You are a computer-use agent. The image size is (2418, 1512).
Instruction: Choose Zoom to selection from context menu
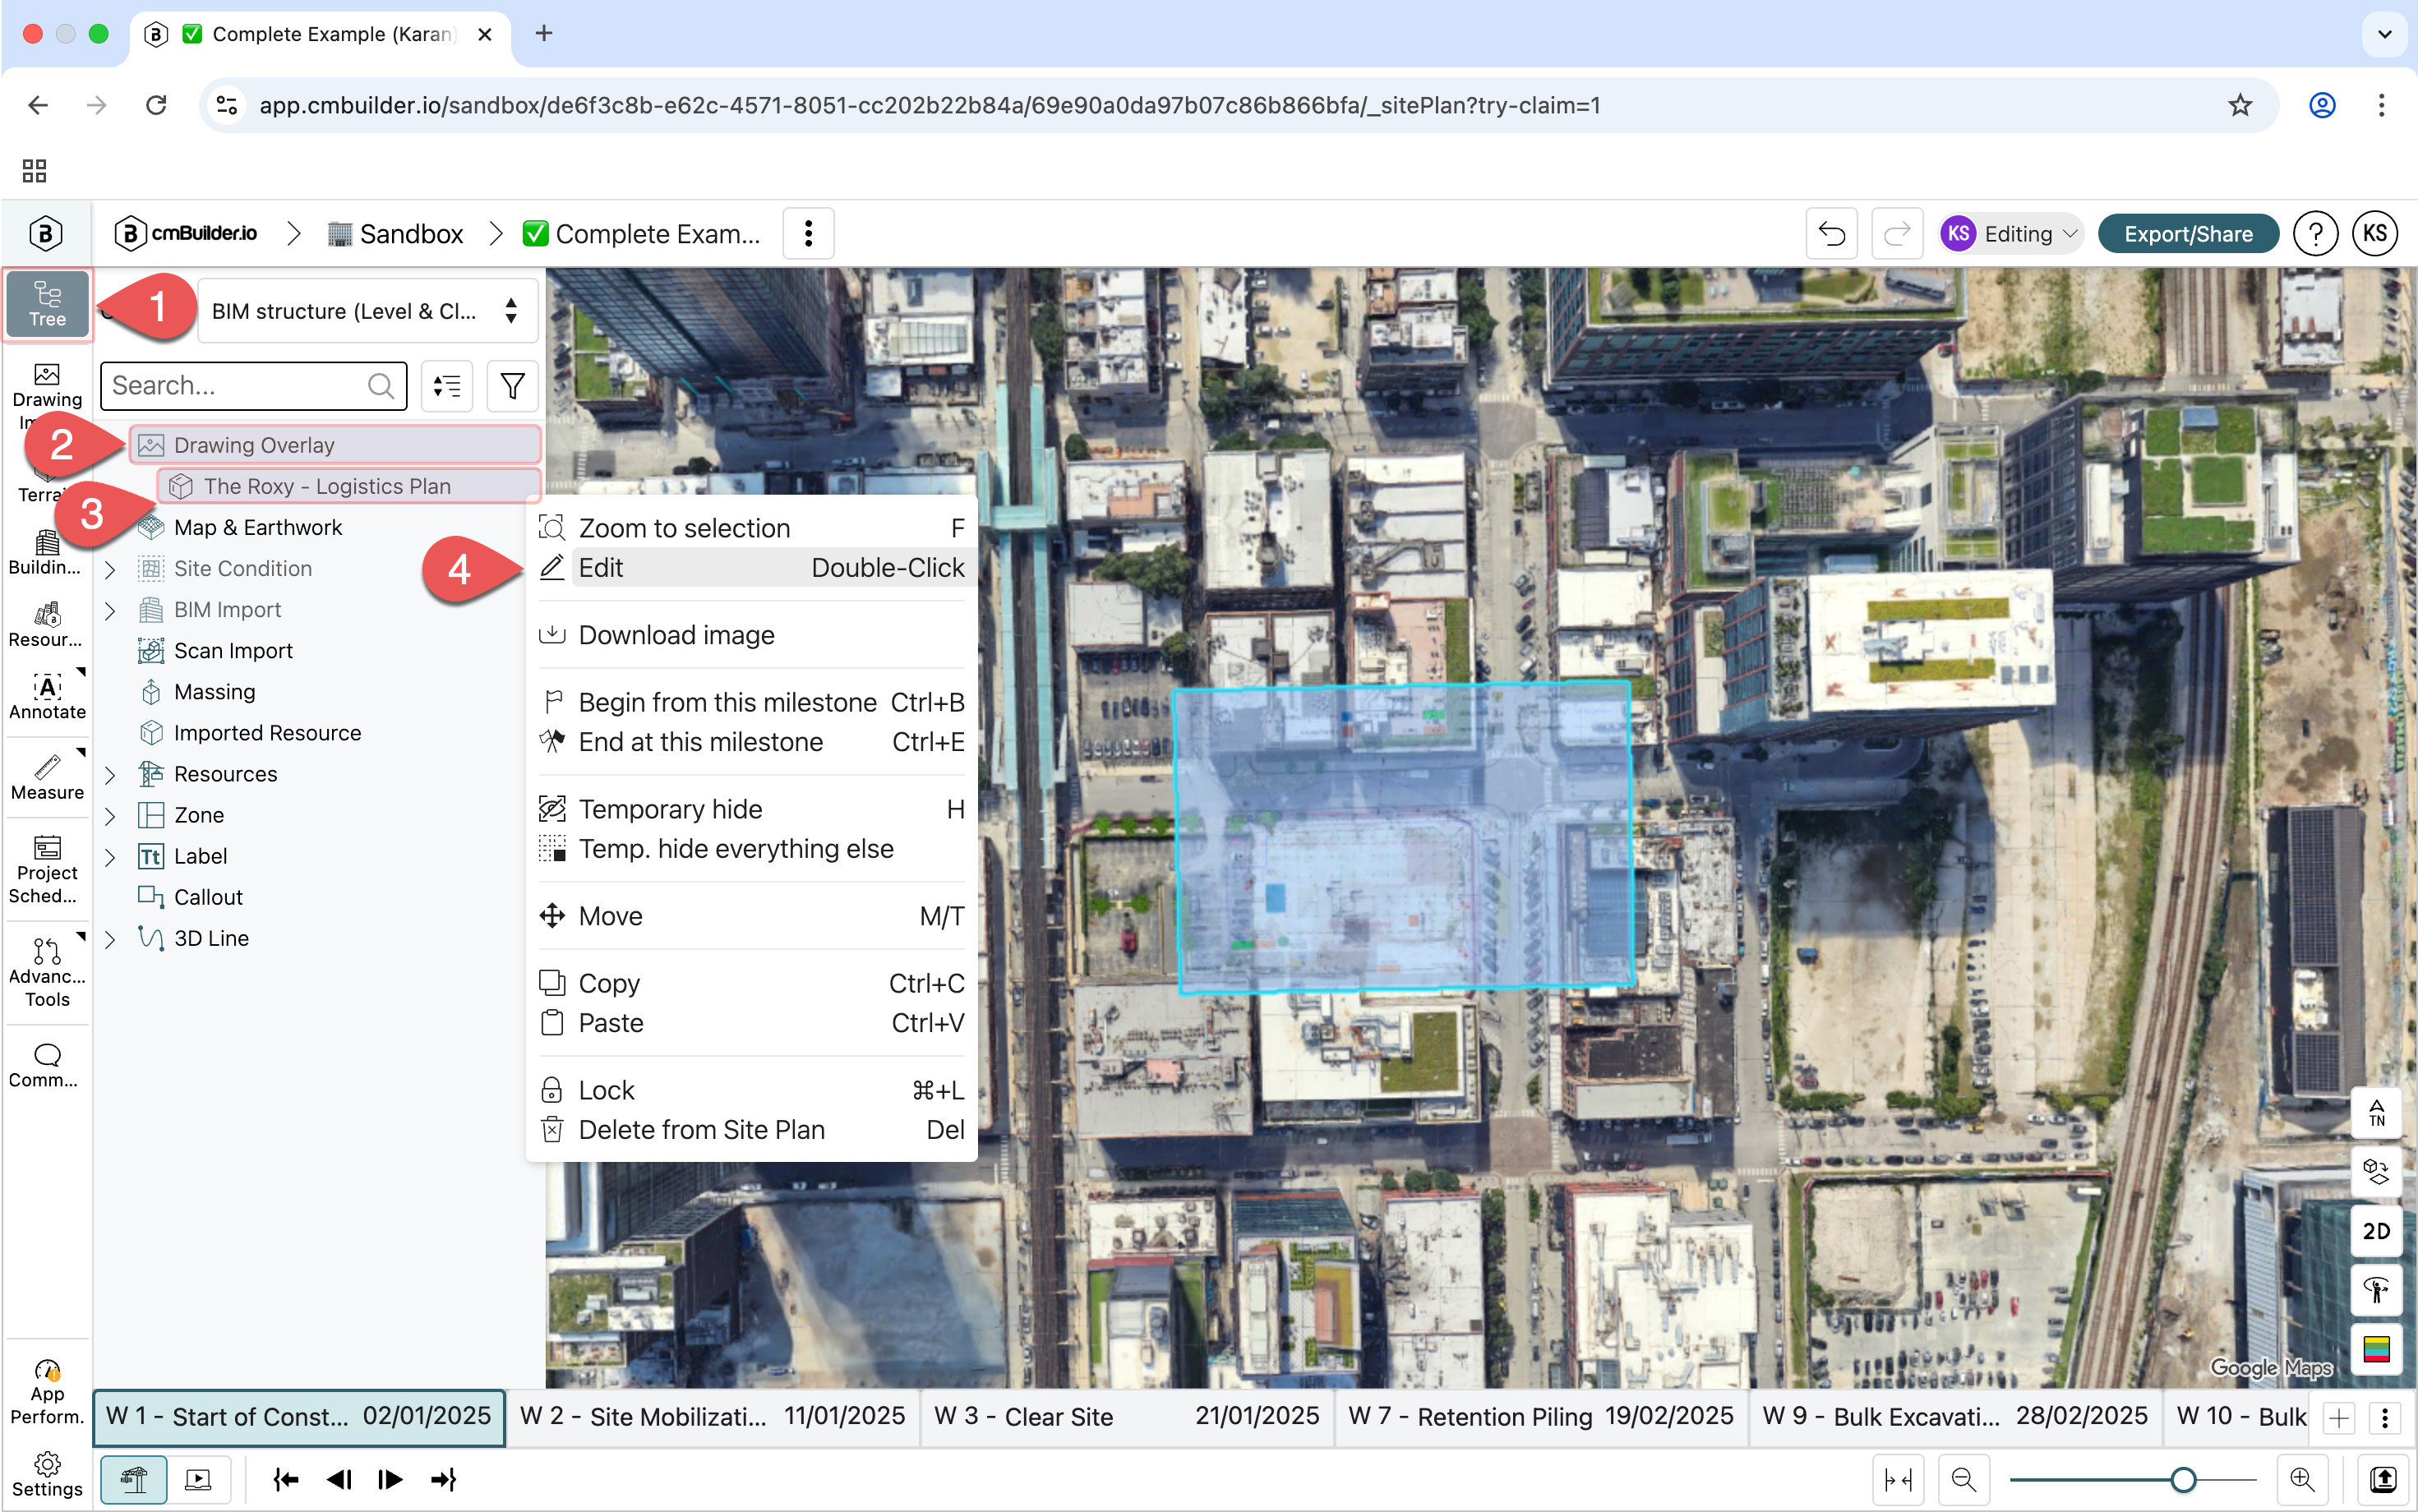pos(751,527)
